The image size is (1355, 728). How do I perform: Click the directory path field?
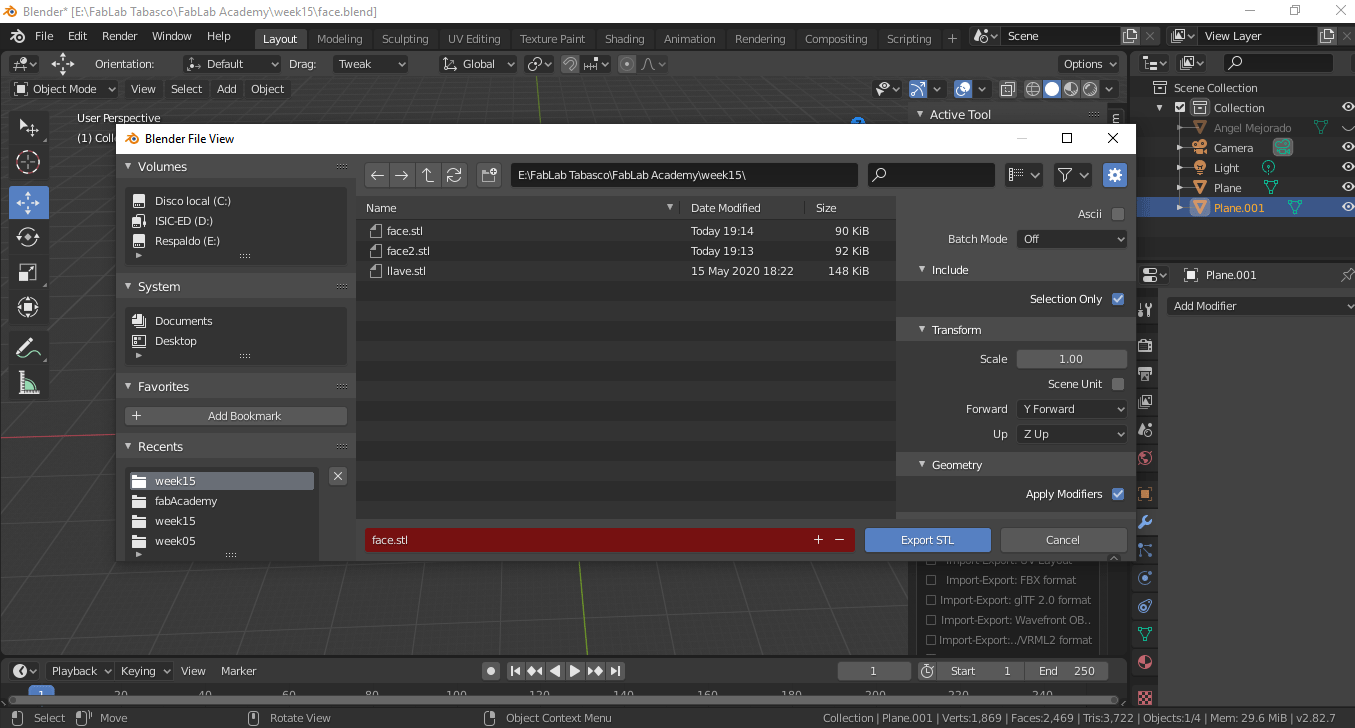click(x=684, y=175)
